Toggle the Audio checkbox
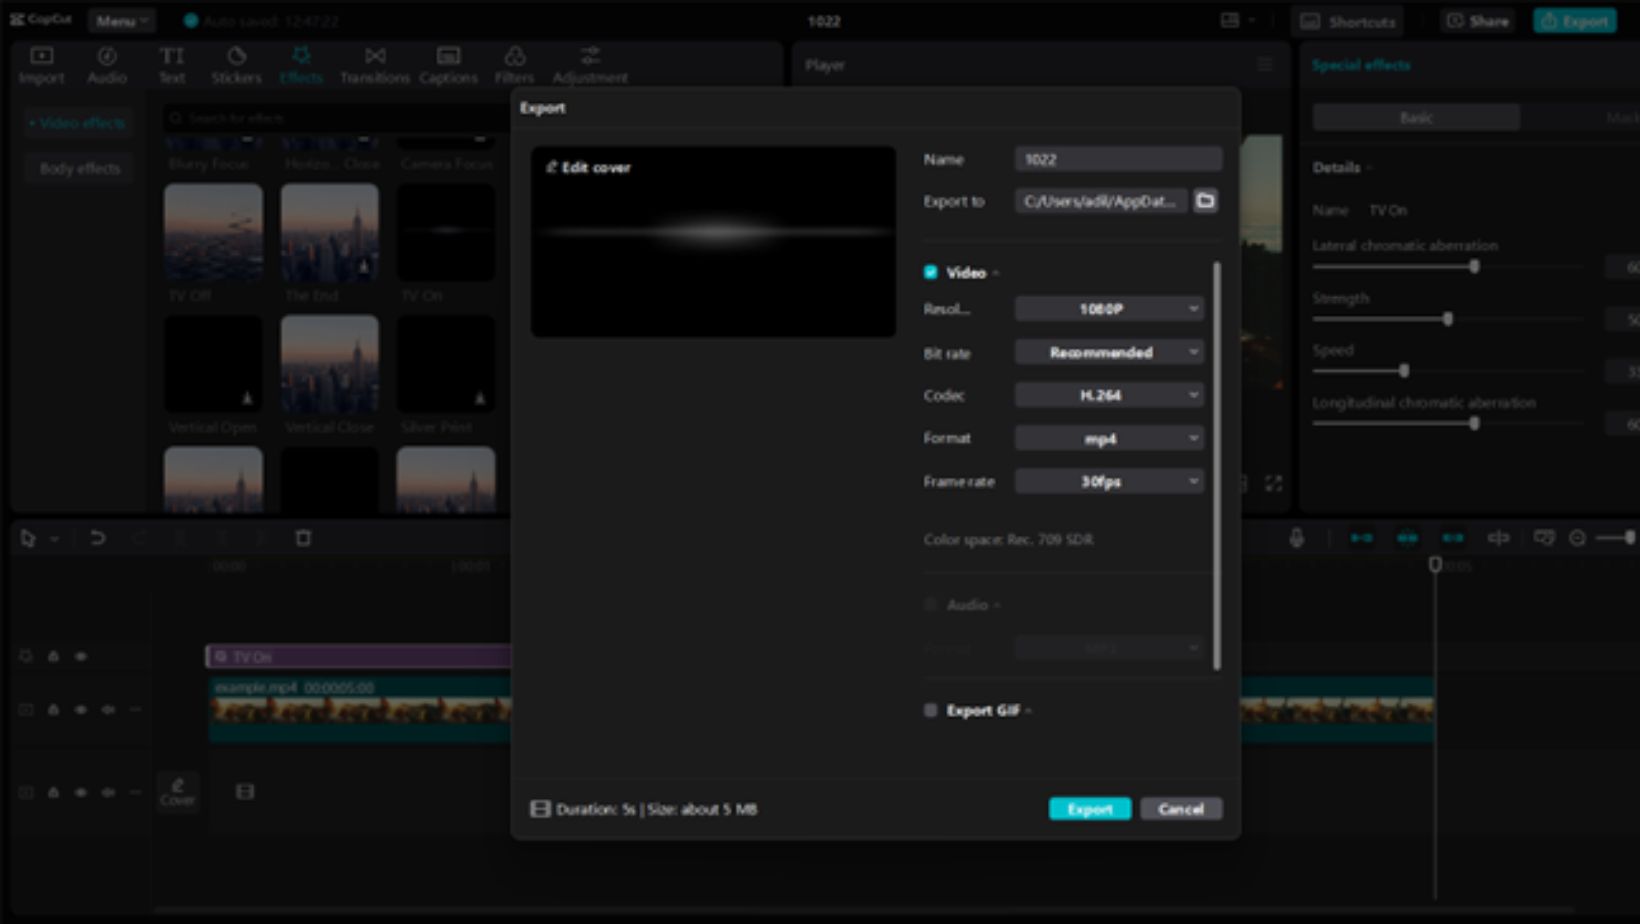 coord(931,604)
